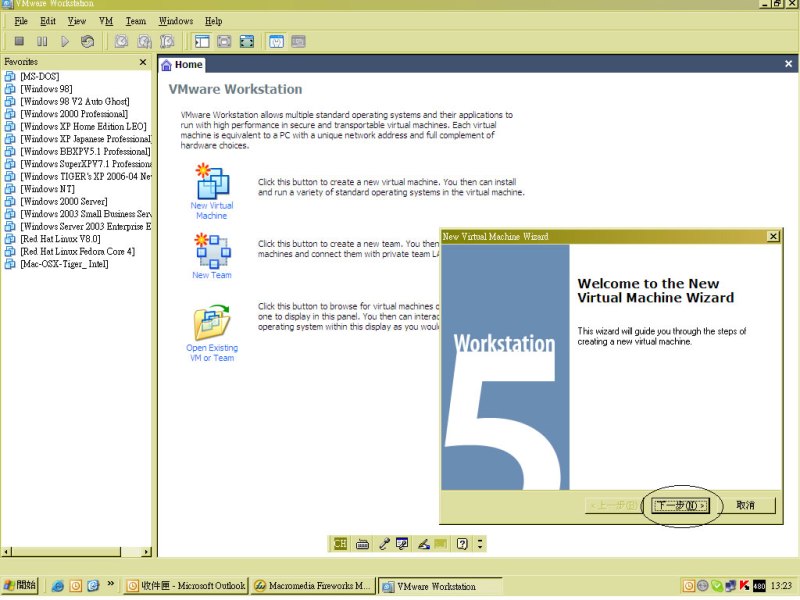Screen dimensions: 800x600
Task: Click the New Virtual Machine icon
Action: pos(212,181)
